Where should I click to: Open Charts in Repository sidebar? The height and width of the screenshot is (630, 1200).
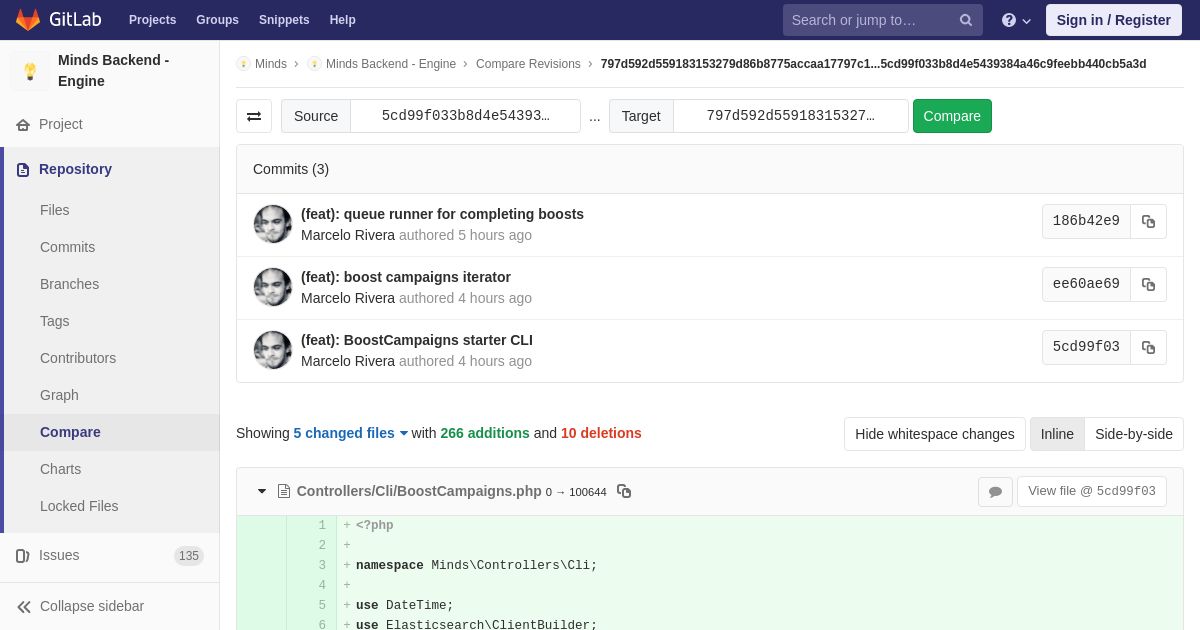coord(60,469)
